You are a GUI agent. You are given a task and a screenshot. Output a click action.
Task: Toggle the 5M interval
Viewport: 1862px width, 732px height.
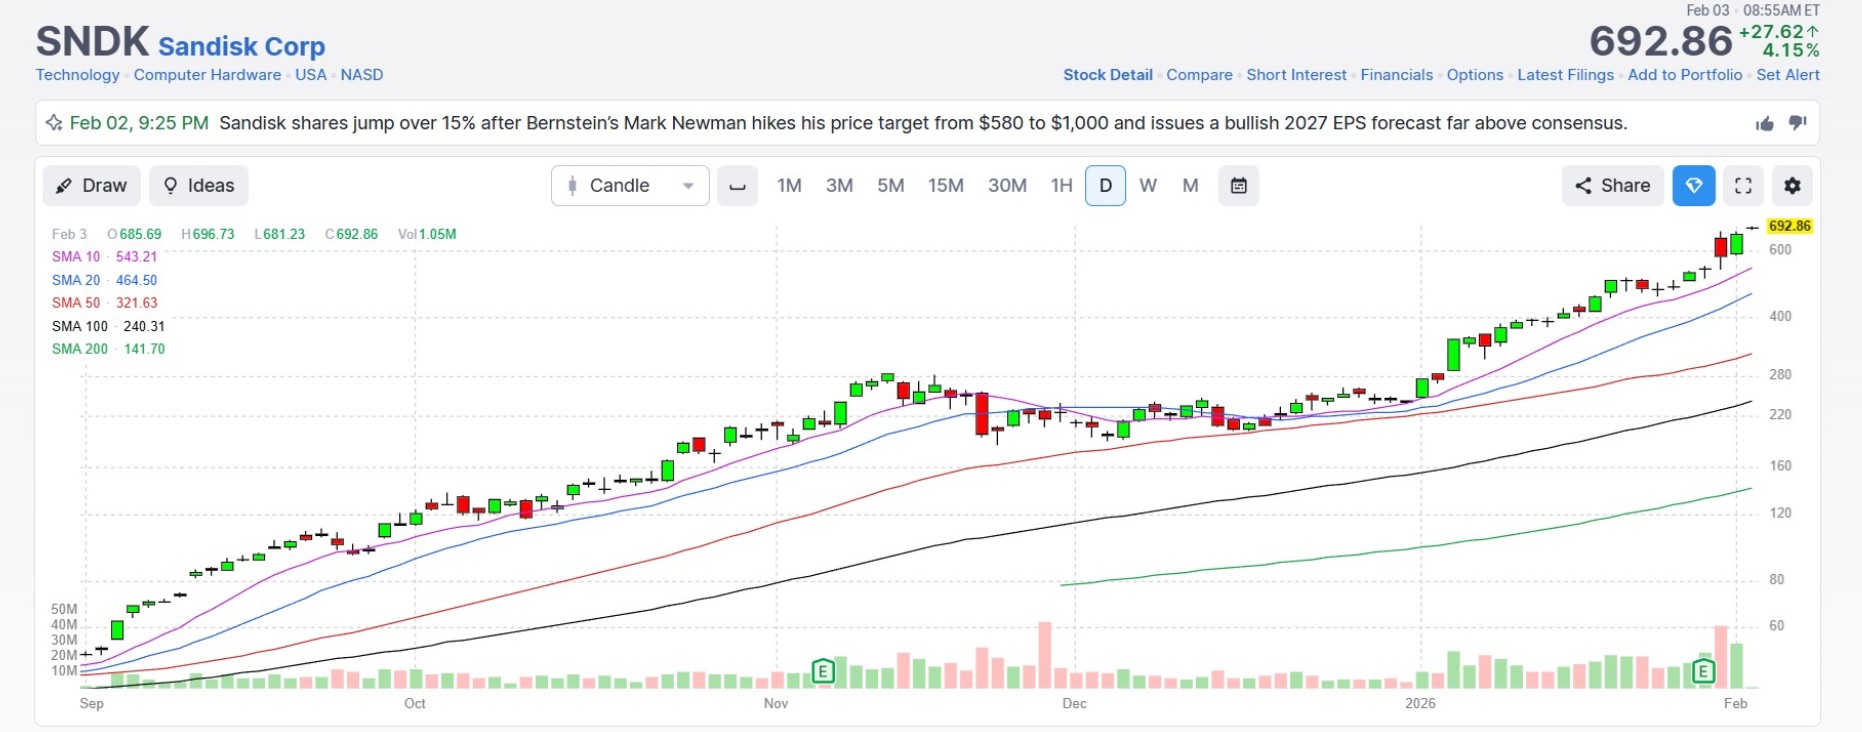click(x=890, y=186)
